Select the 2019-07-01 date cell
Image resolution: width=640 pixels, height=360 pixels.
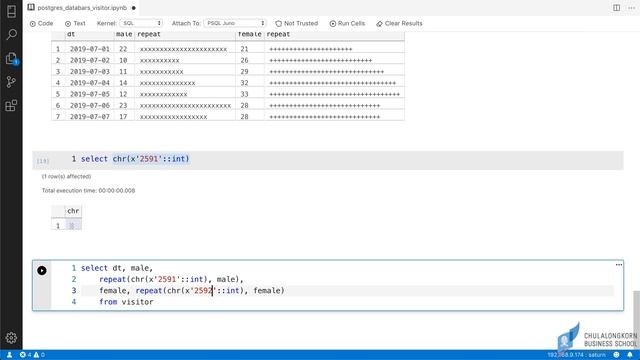coord(89,49)
